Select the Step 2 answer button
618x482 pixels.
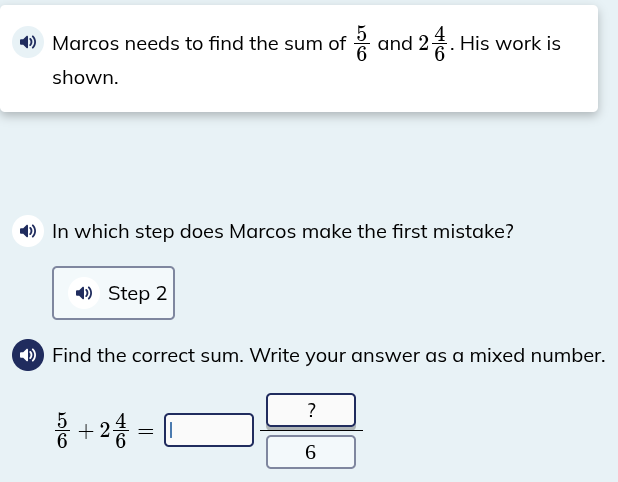coord(113,293)
